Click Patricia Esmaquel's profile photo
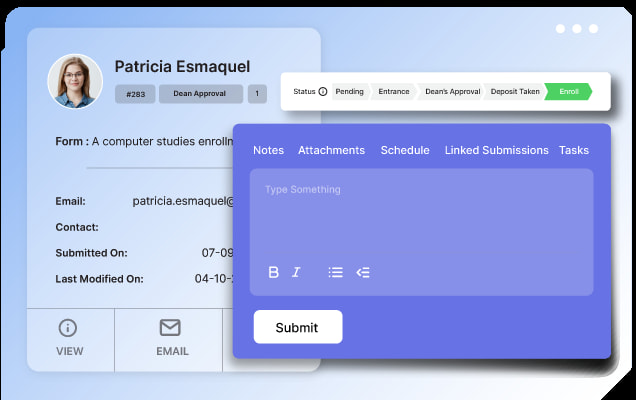636x400 pixels. pyautogui.click(x=75, y=82)
